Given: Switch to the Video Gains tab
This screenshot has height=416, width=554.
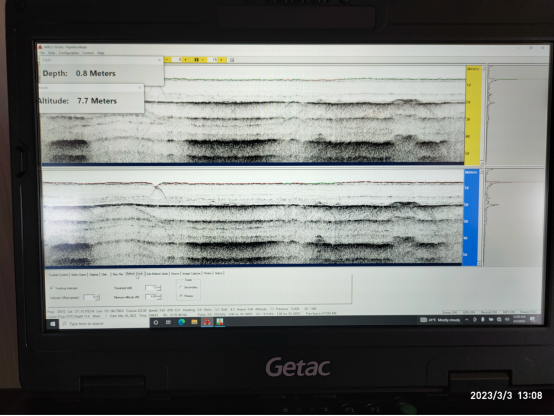Looking at the screenshot, I should 78,275.
